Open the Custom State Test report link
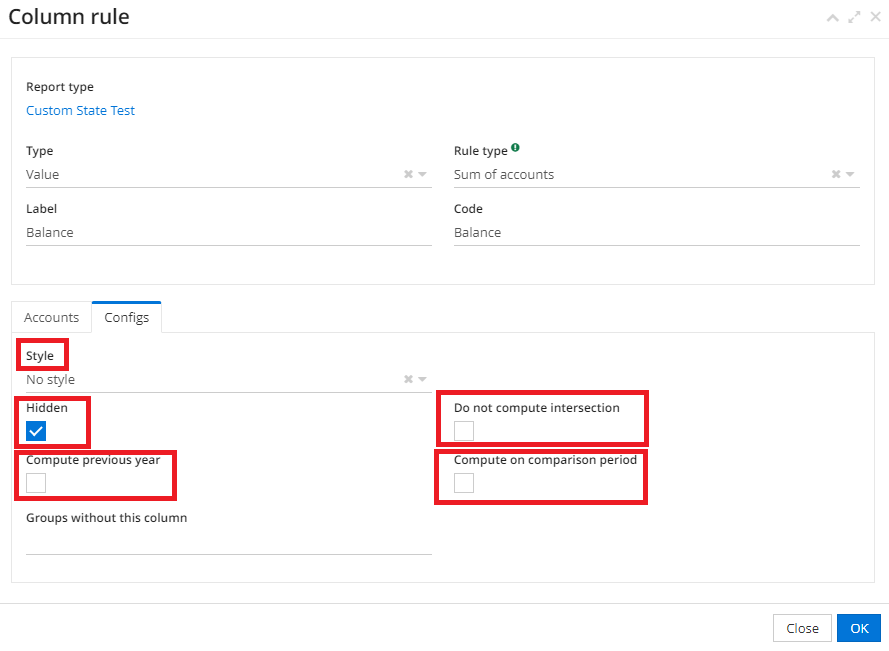889x651 pixels. (81, 111)
